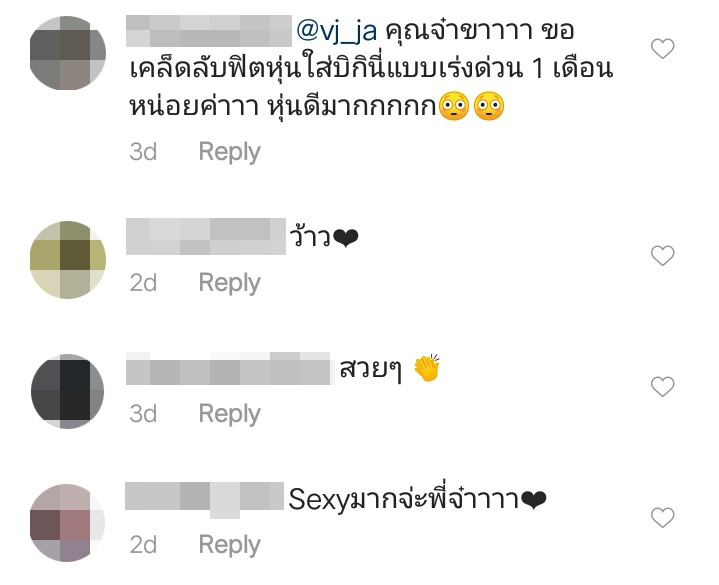Open avatar of the ว้าว commenter
Screen dimensions: 719x585
(x=68, y=260)
